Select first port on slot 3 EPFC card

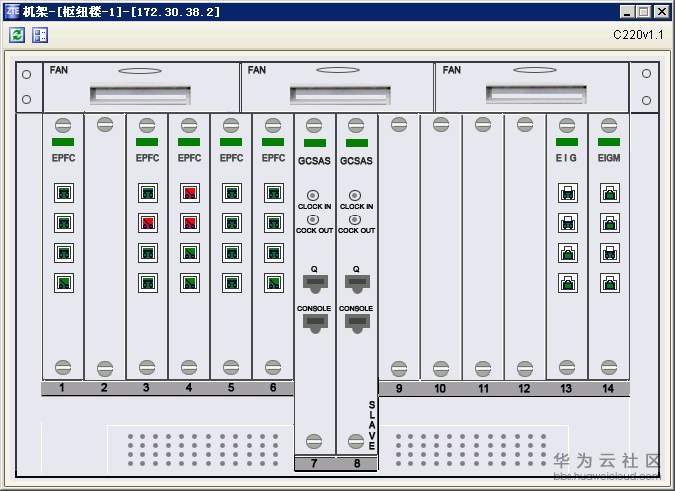pyautogui.click(x=148, y=193)
